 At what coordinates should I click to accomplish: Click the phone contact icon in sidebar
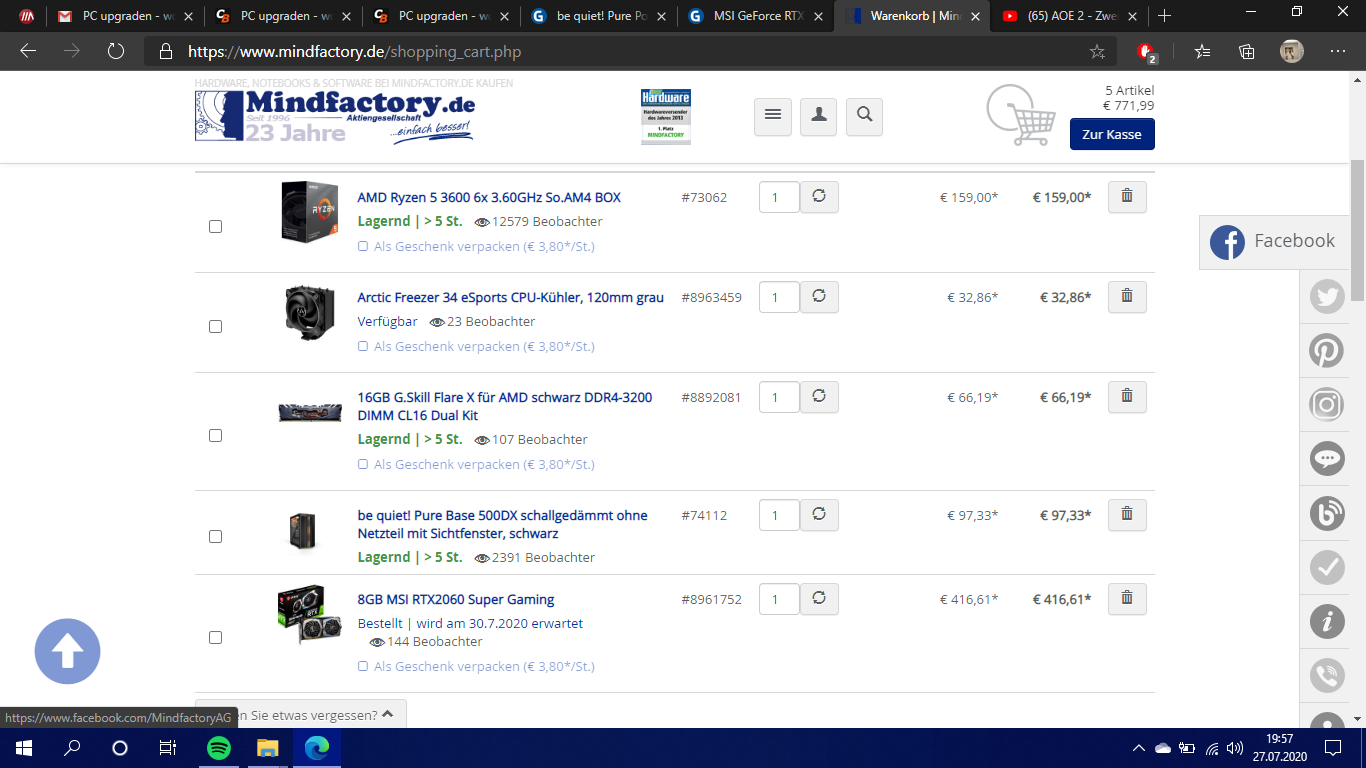pos(1327,675)
